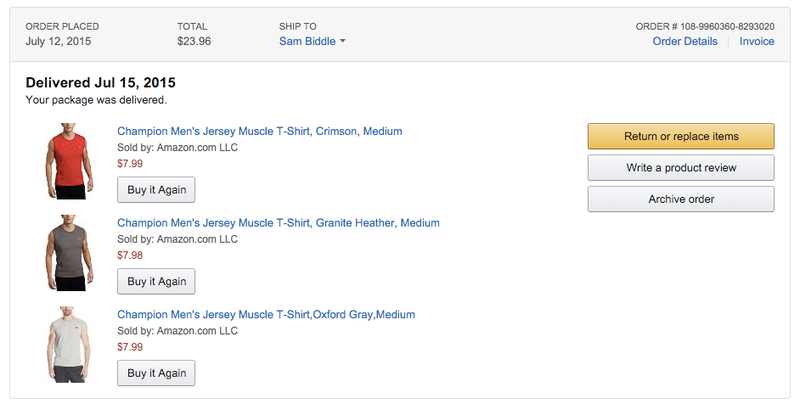Click the Sam Biddle recipient name

(307, 41)
